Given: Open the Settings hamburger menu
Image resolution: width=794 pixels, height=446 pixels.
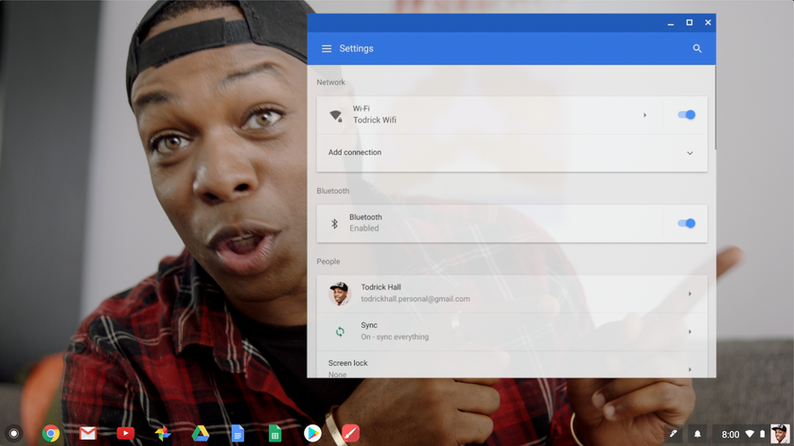Looking at the screenshot, I should point(326,49).
